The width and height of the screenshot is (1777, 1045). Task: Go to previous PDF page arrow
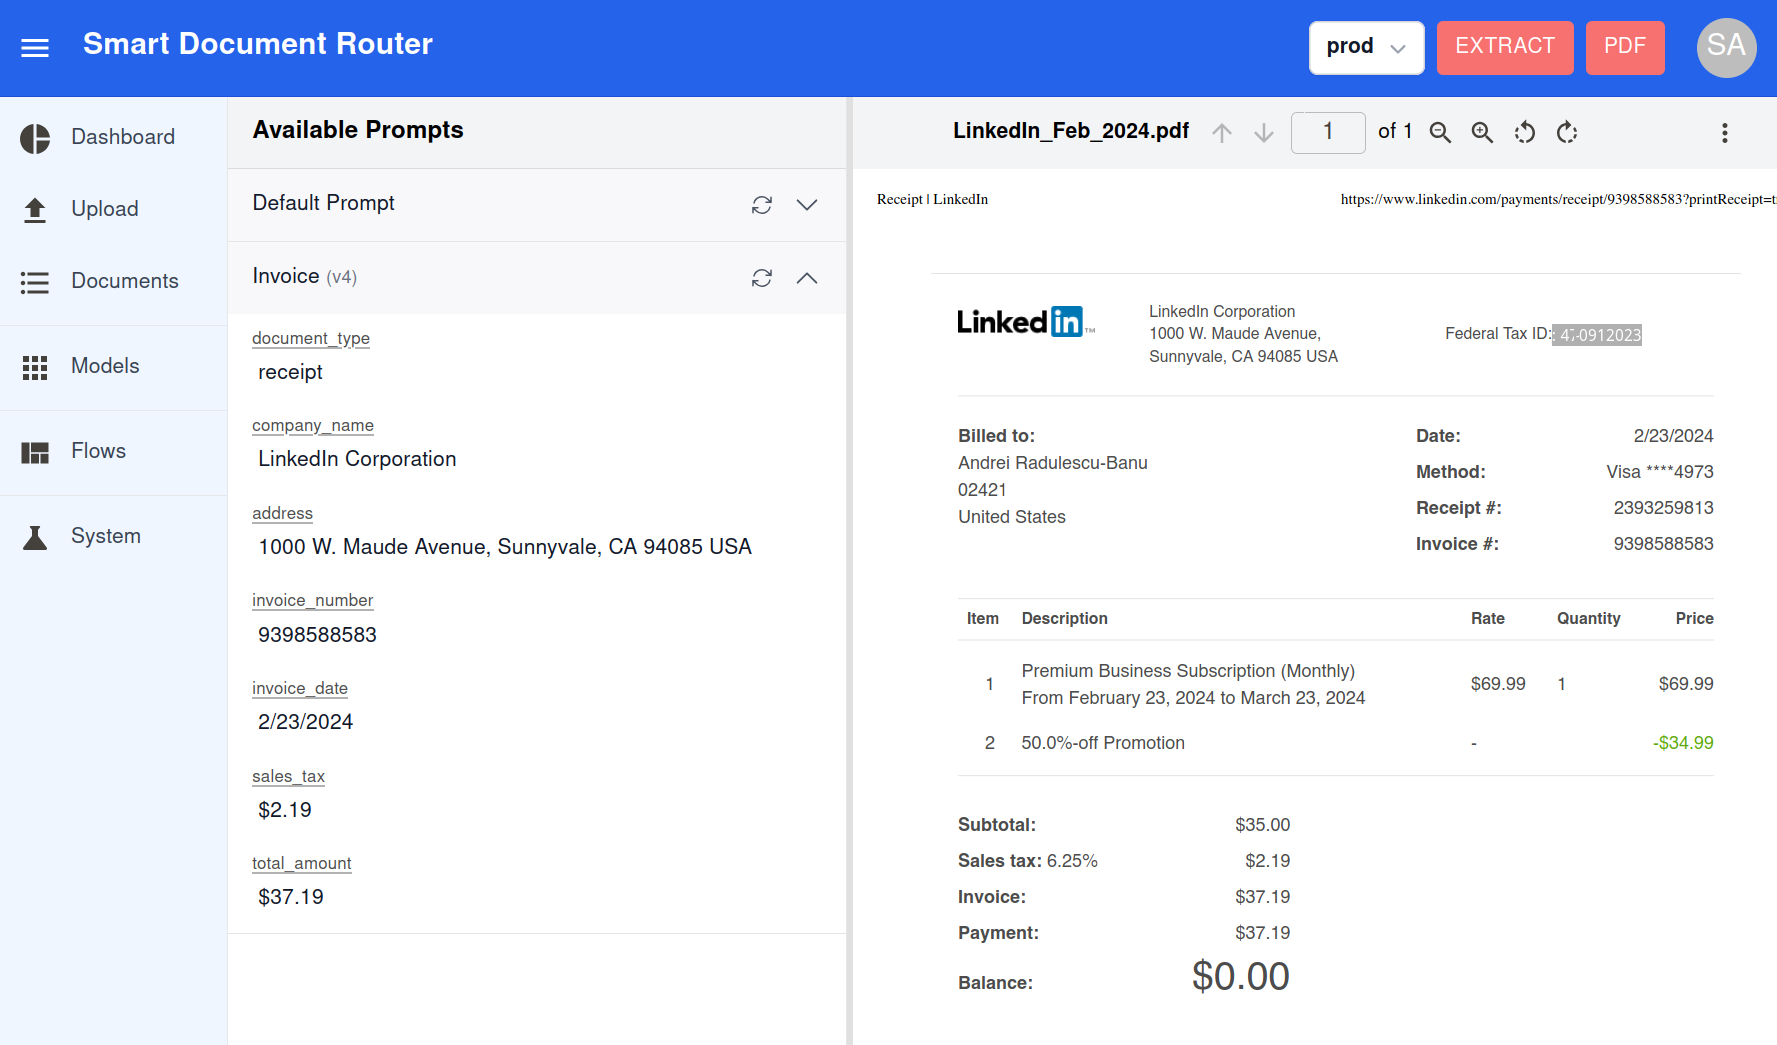[x=1222, y=133]
